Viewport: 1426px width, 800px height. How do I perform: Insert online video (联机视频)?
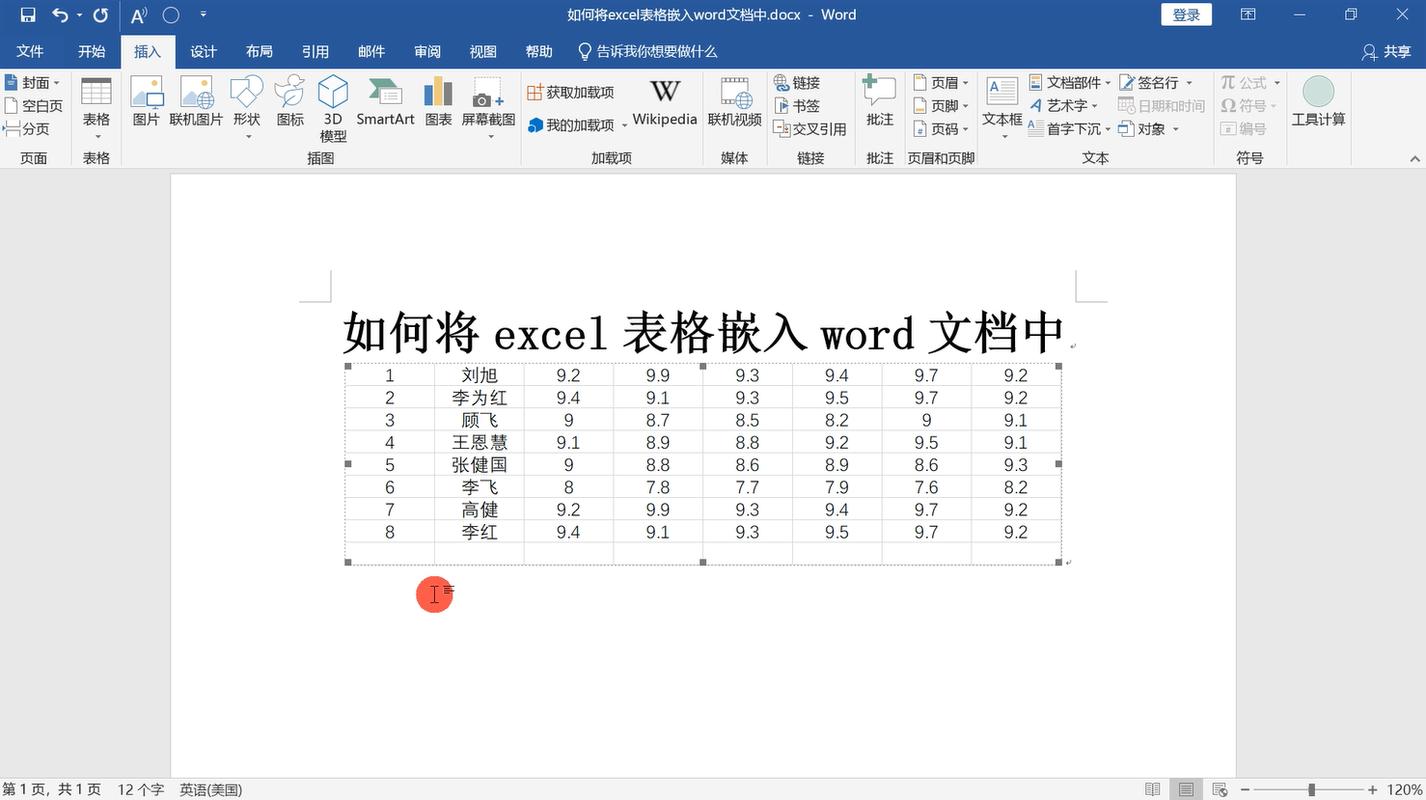[x=735, y=102]
